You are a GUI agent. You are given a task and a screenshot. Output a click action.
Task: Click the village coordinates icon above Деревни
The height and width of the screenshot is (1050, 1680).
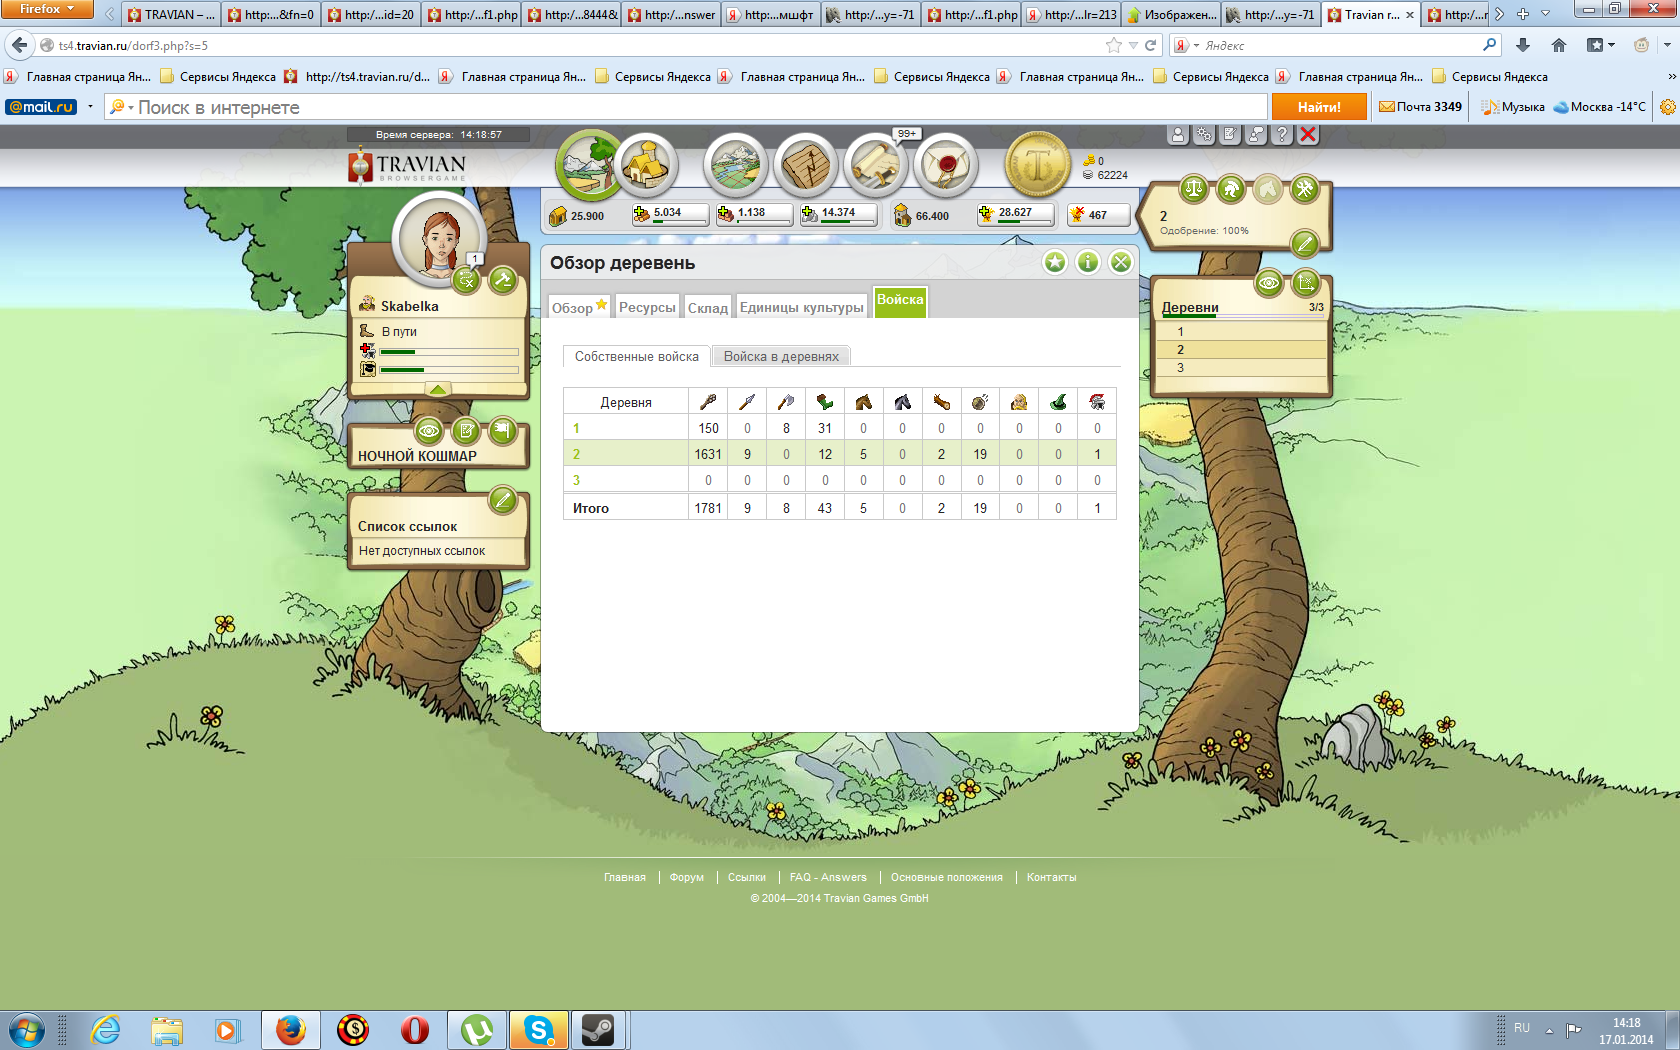[1305, 283]
